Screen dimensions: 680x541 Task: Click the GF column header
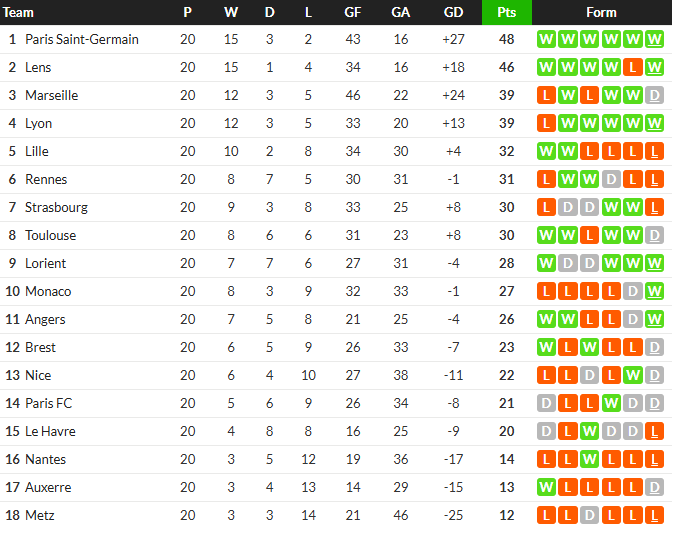(x=353, y=12)
